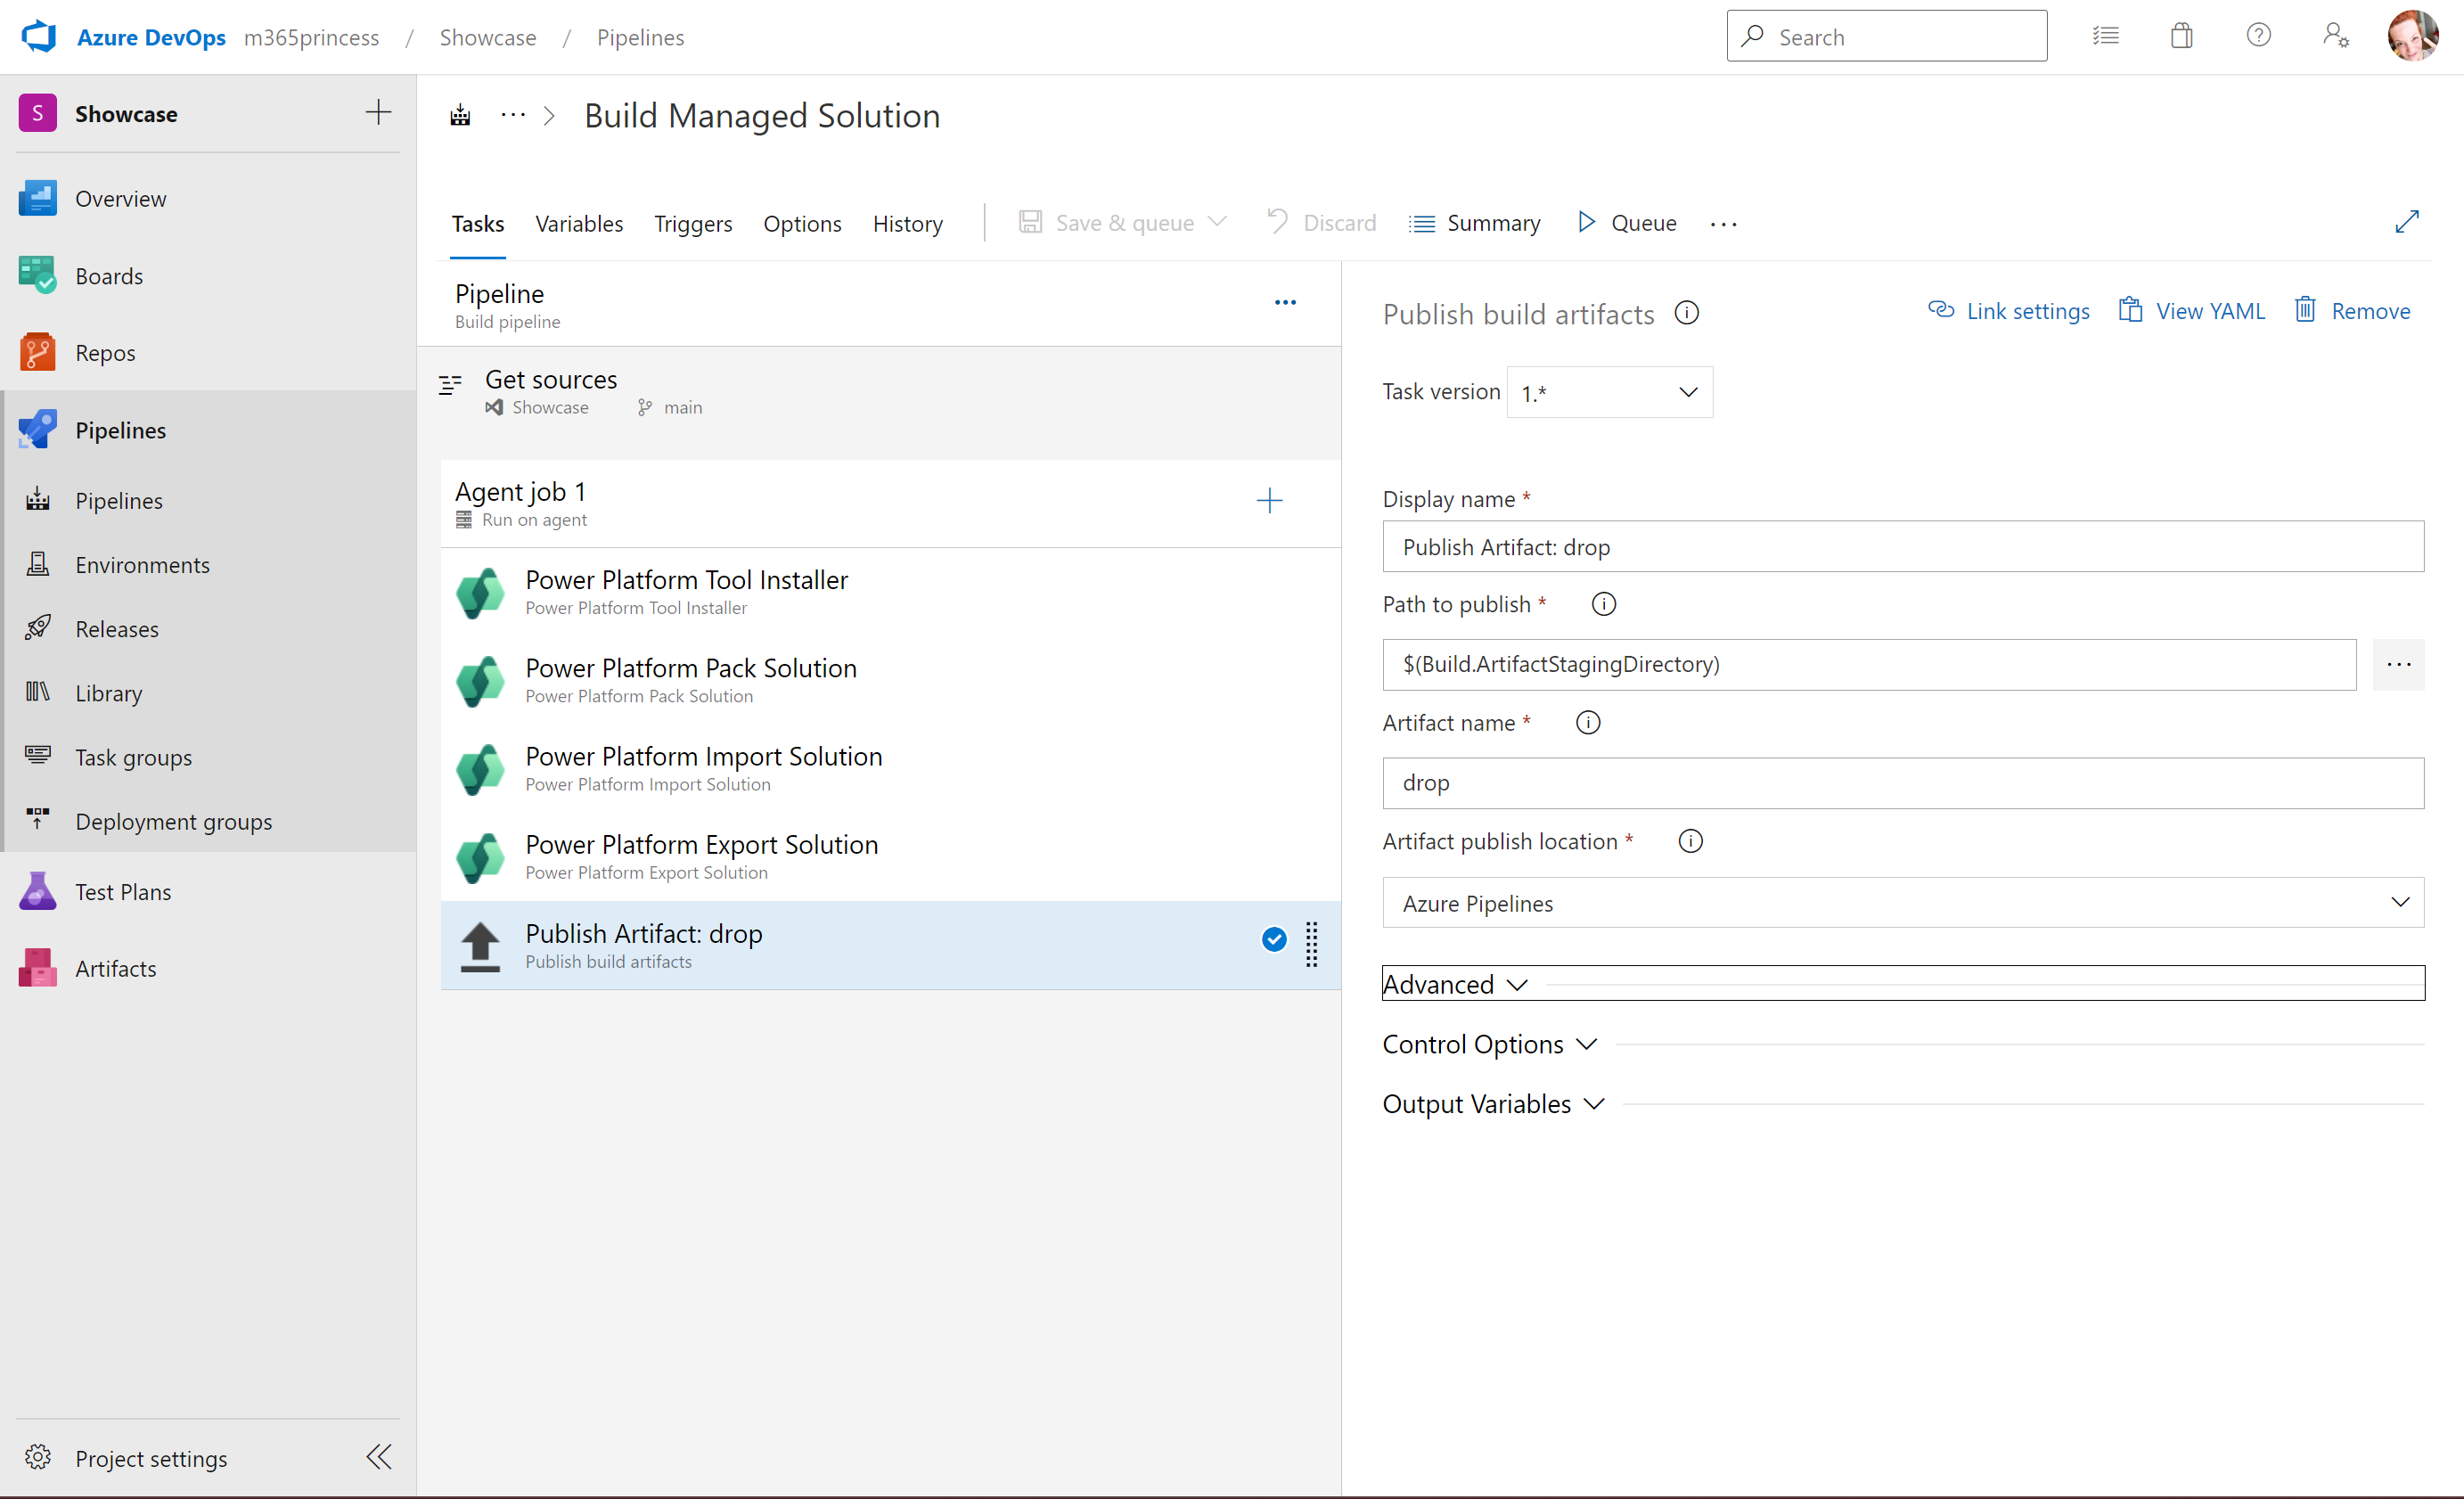Click the Queue button
The height and width of the screenshot is (1499, 2464).
coord(1627,222)
